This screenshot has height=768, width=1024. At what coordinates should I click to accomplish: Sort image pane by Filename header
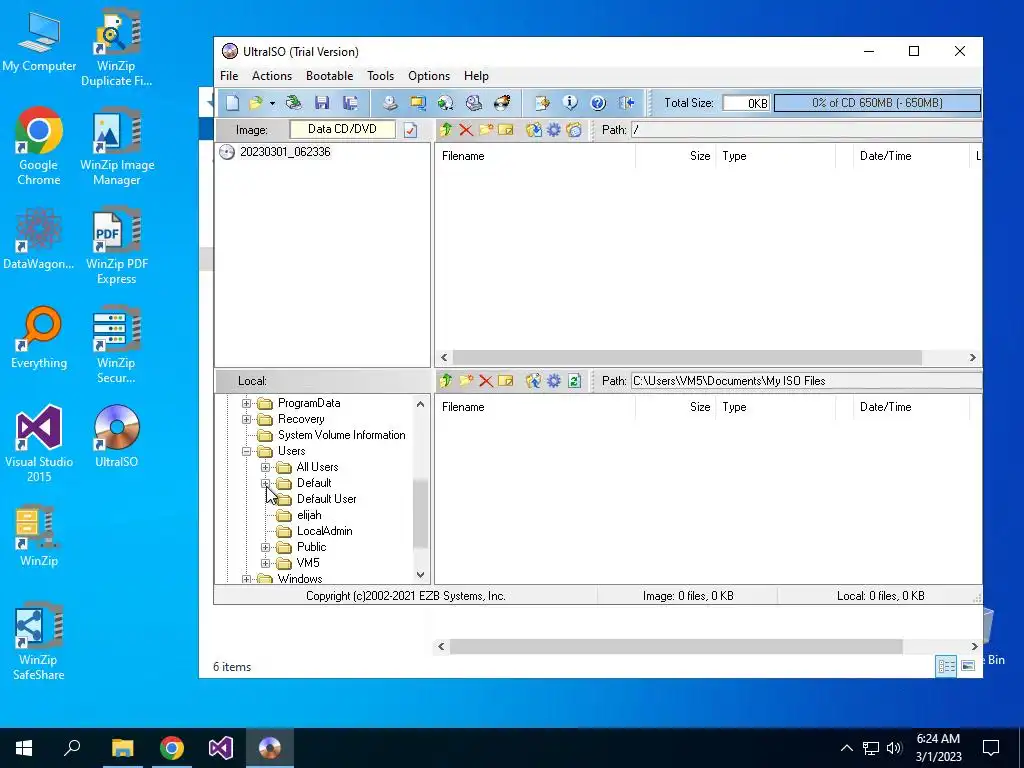pyautogui.click(x=535, y=156)
